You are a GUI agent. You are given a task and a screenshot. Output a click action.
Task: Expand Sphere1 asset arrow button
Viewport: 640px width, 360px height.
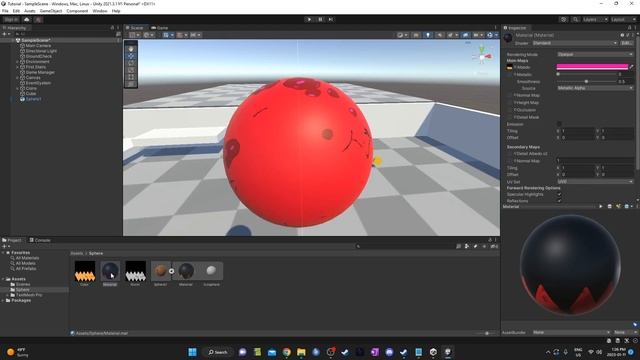point(171,271)
